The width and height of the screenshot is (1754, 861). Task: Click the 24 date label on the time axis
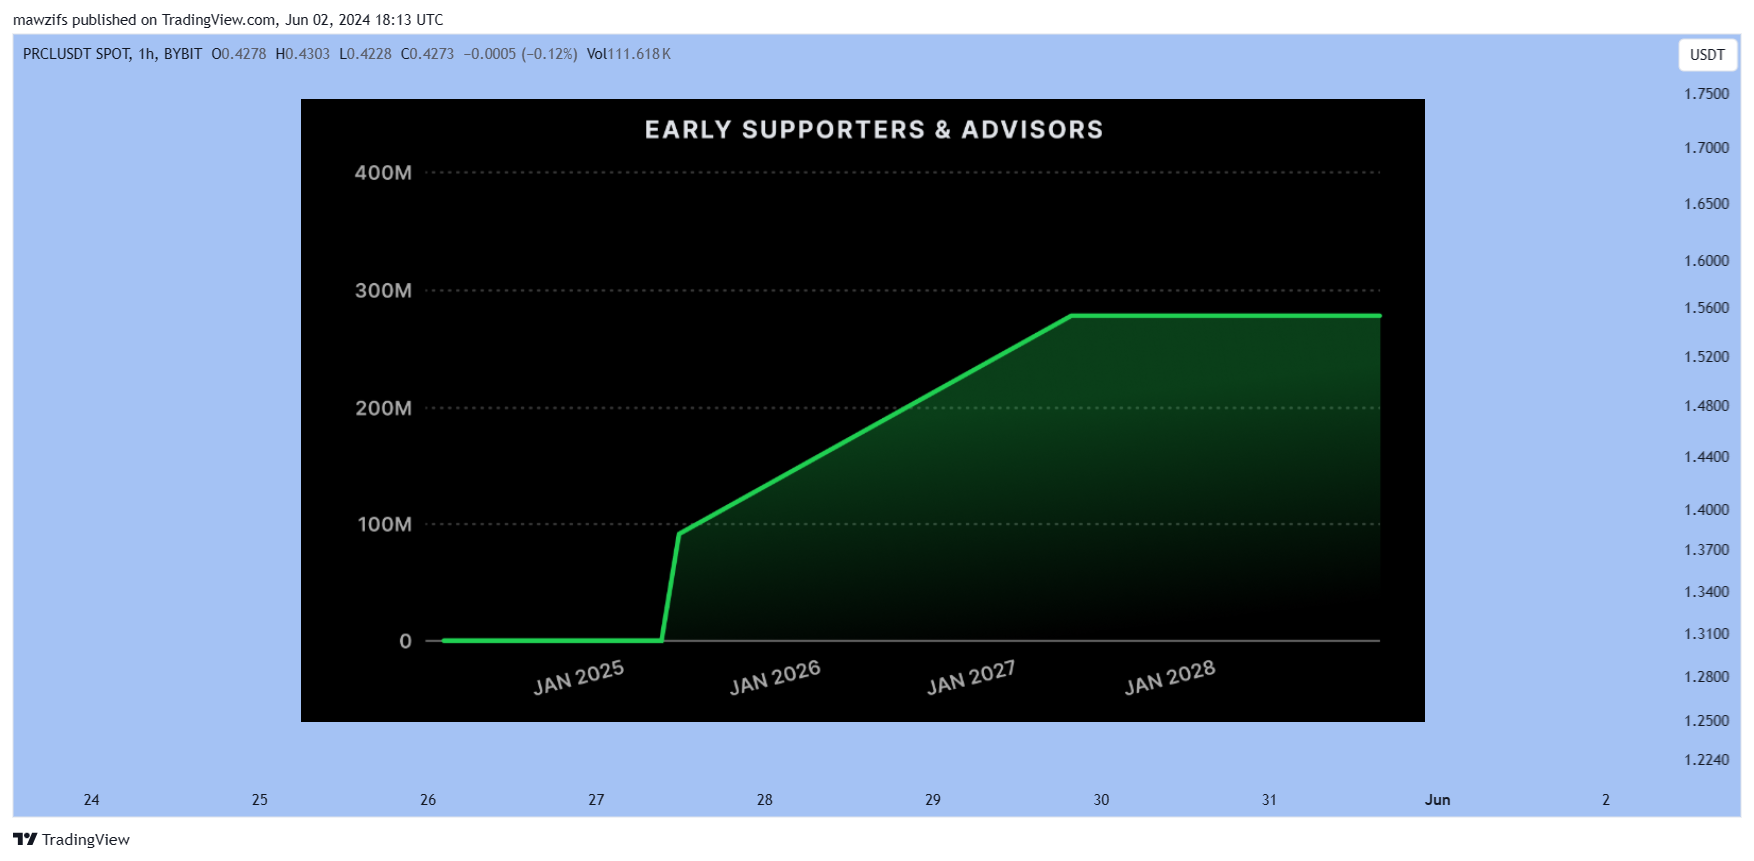[x=91, y=800]
